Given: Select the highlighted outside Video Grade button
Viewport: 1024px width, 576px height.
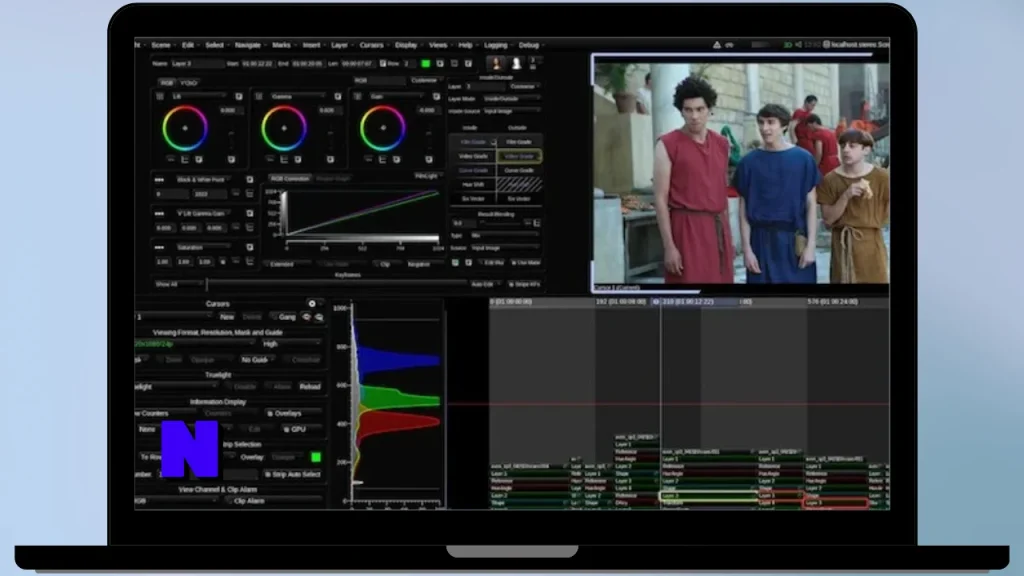Looking at the screenshot, I should [x=519, y=156].
